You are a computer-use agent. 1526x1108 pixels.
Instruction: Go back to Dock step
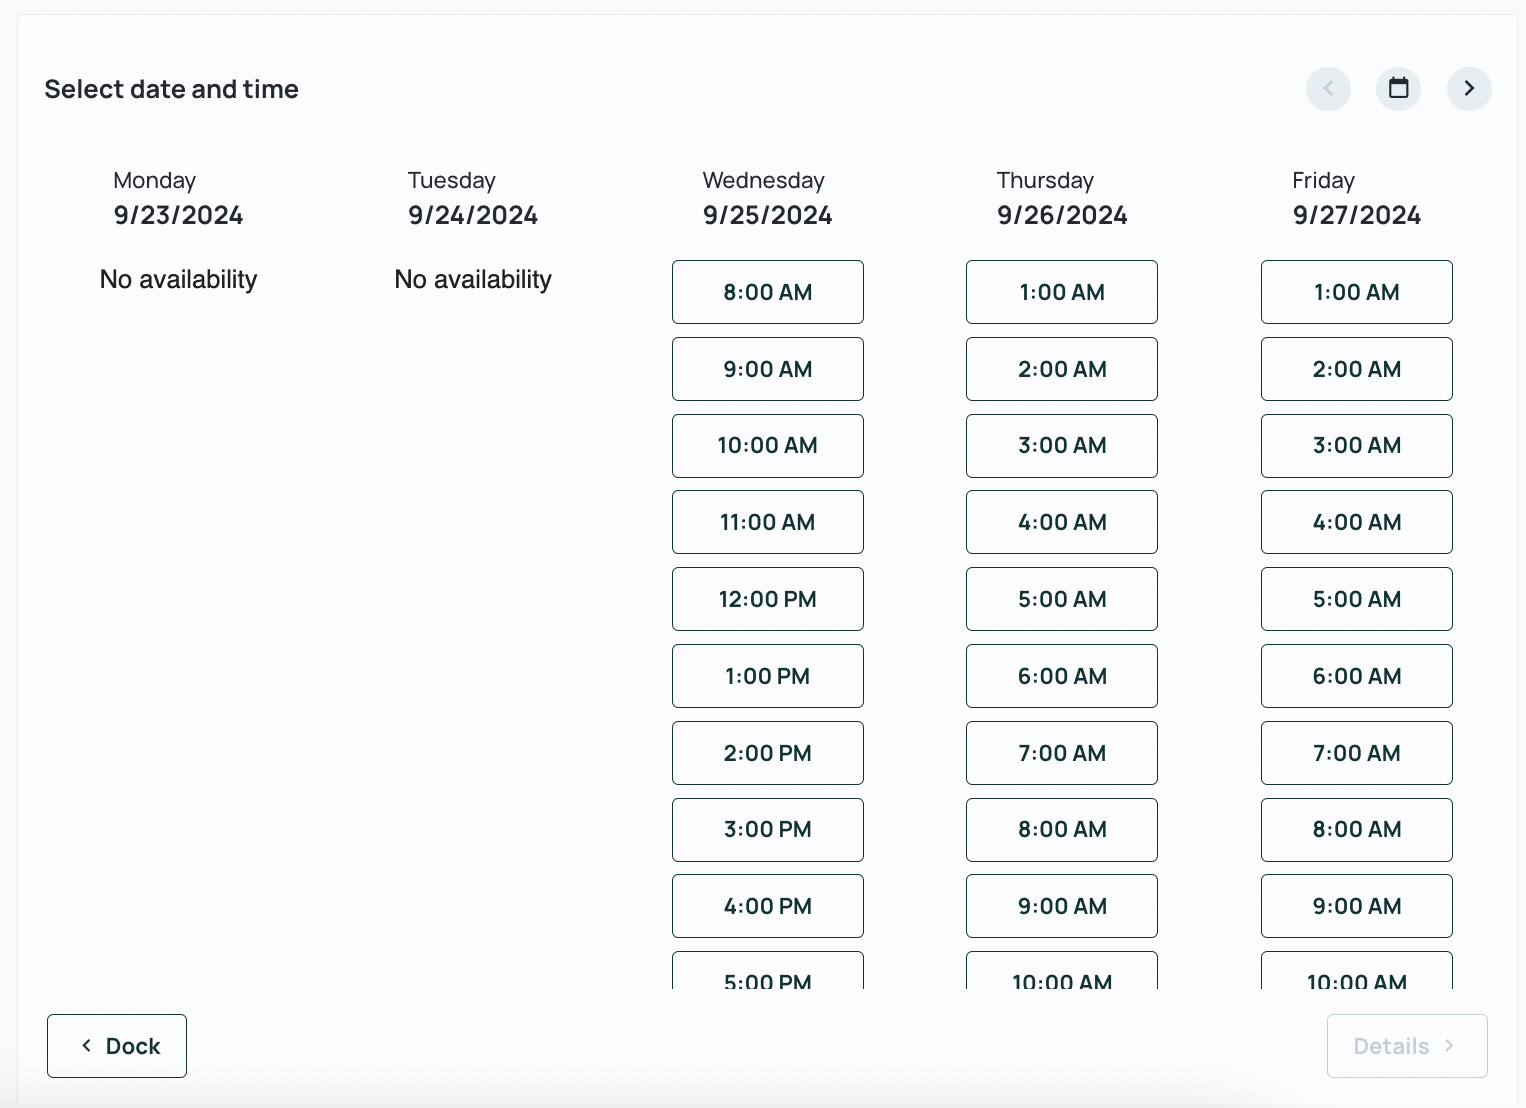[x=117, y=1046]
